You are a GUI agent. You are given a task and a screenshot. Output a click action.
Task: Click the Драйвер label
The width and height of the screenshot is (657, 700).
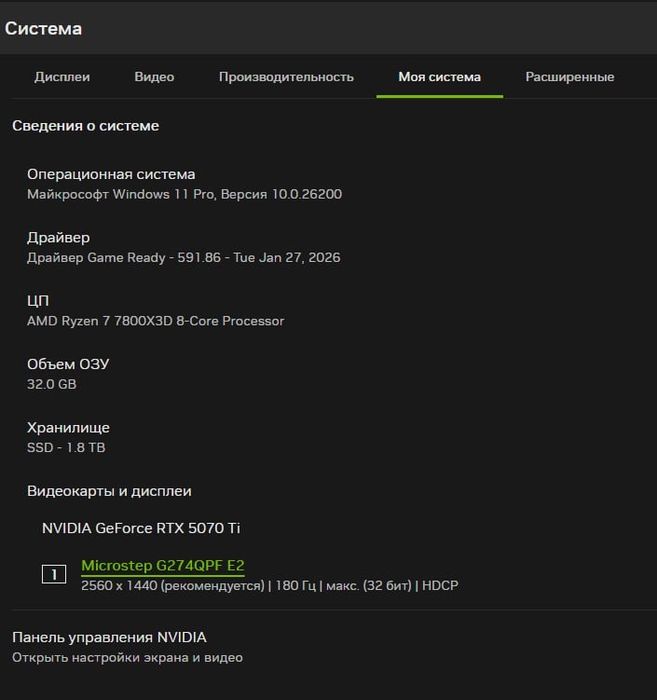point(58,238)
